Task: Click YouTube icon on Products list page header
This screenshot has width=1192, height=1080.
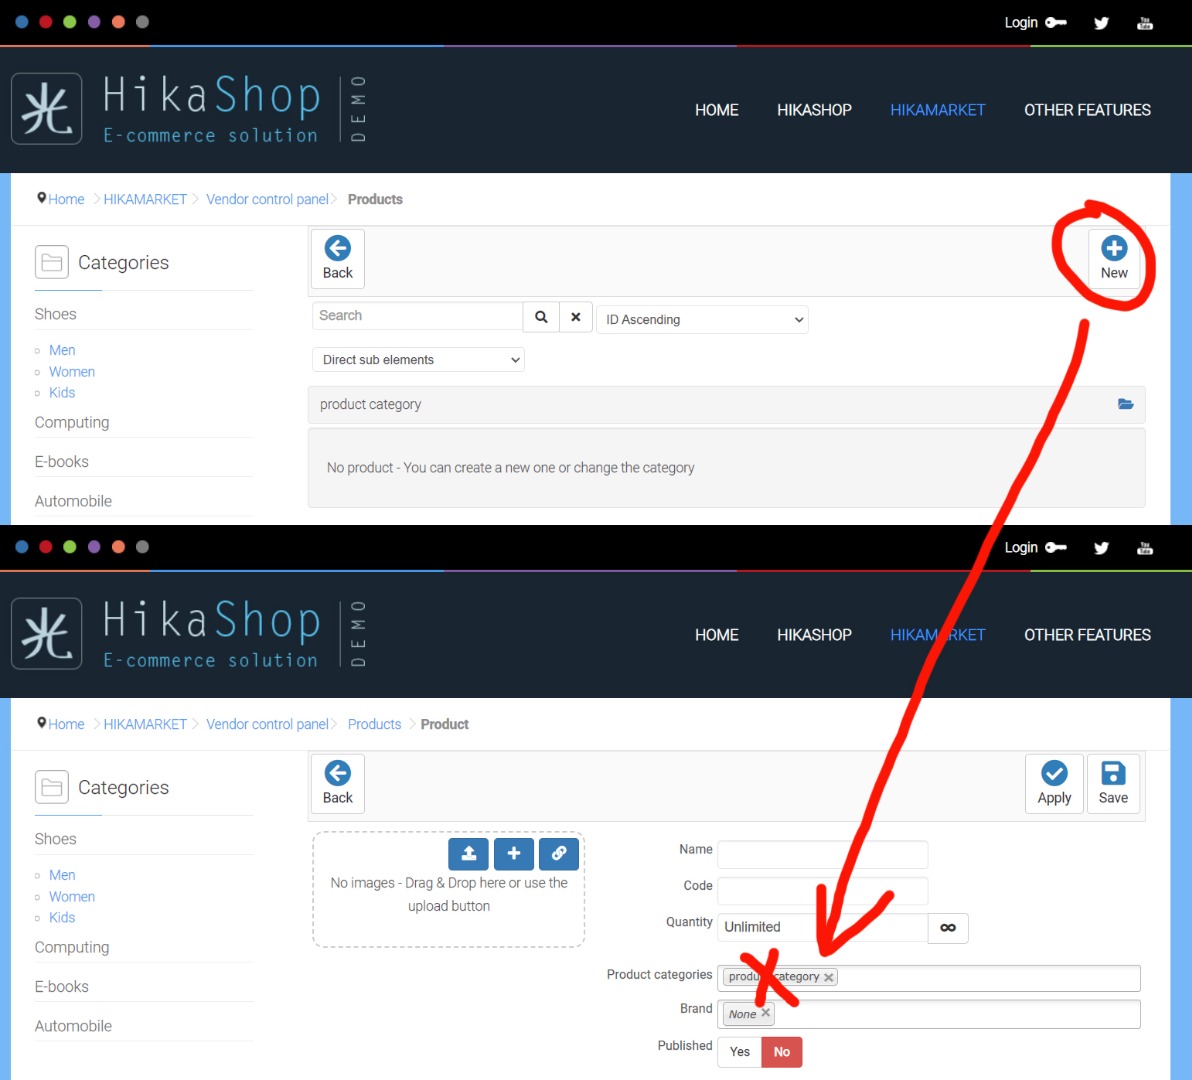Action: click(x=1144, y=23)
